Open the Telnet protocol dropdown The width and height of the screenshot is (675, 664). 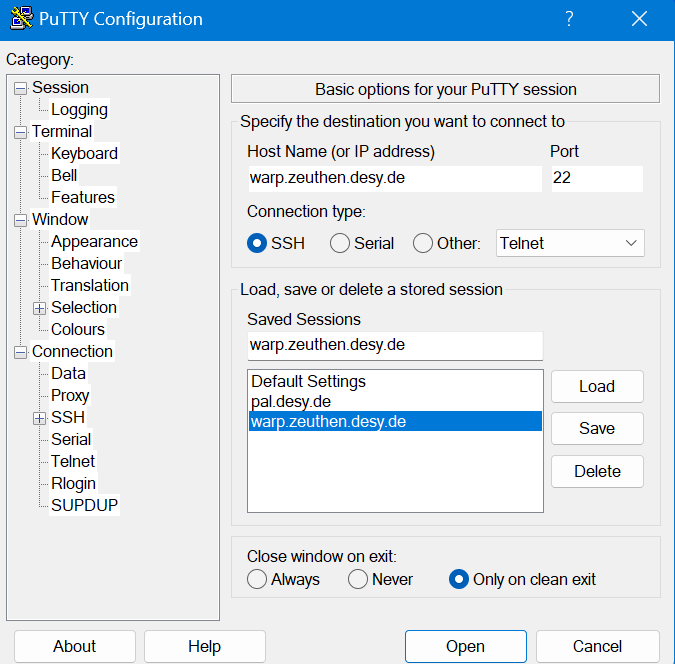click(570, 243)
